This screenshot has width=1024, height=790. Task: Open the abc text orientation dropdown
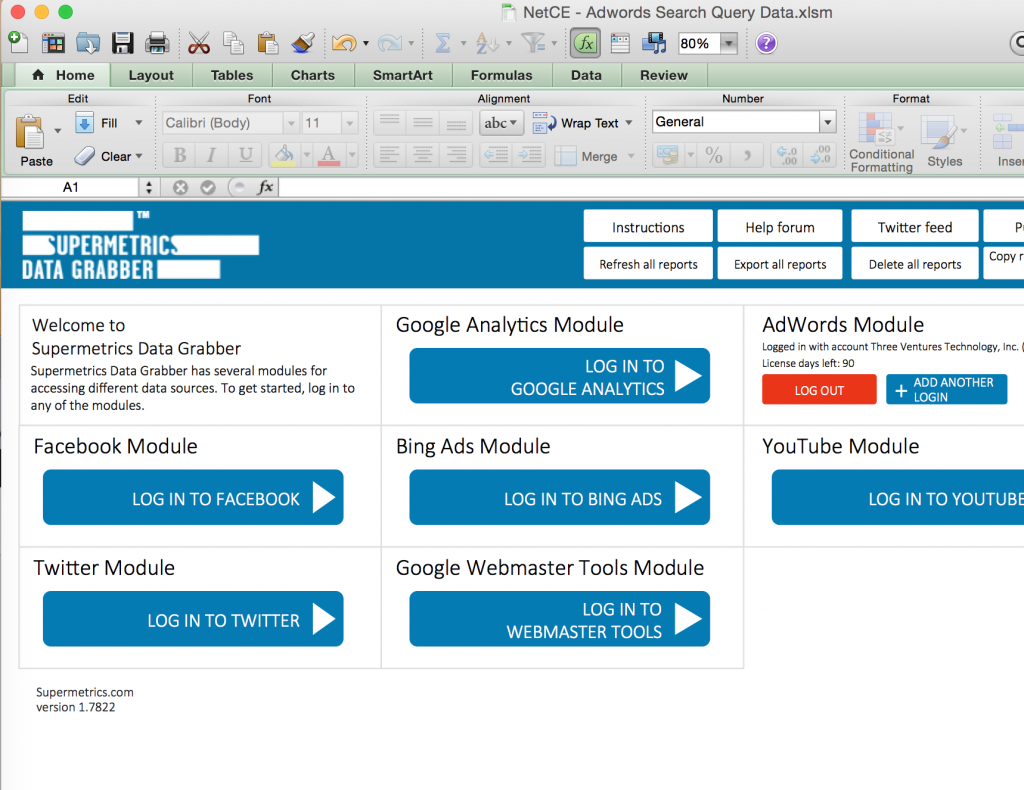(x=501, y=123)
